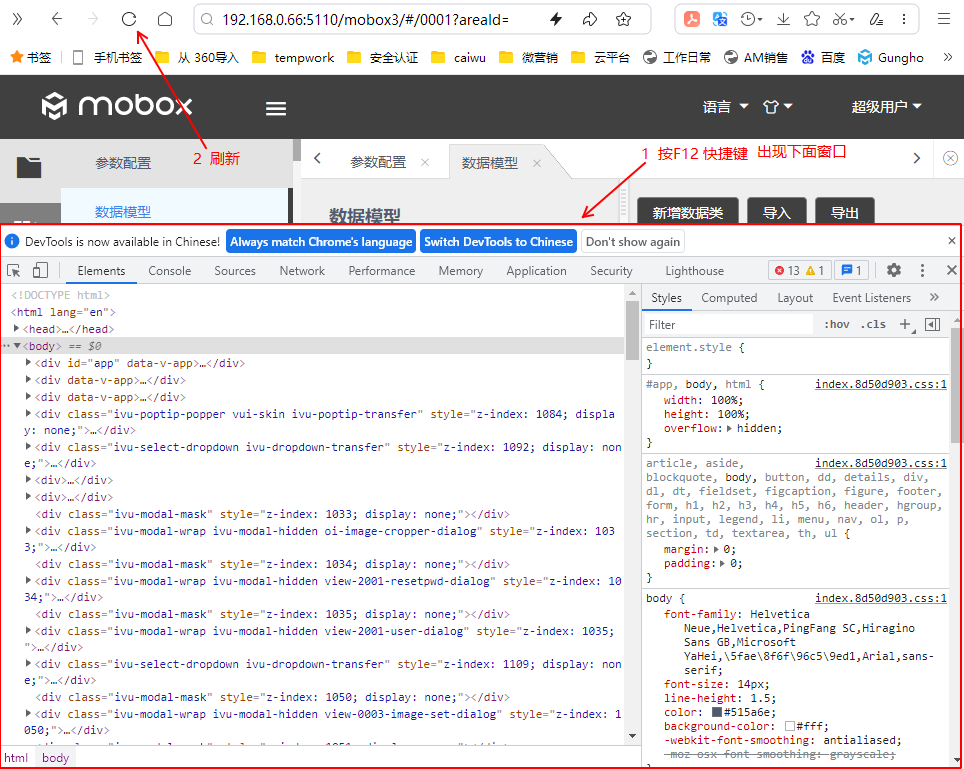This screenshot has width=964, height=769.
Task: Click the Styles Filter input field
Action: 728,325
